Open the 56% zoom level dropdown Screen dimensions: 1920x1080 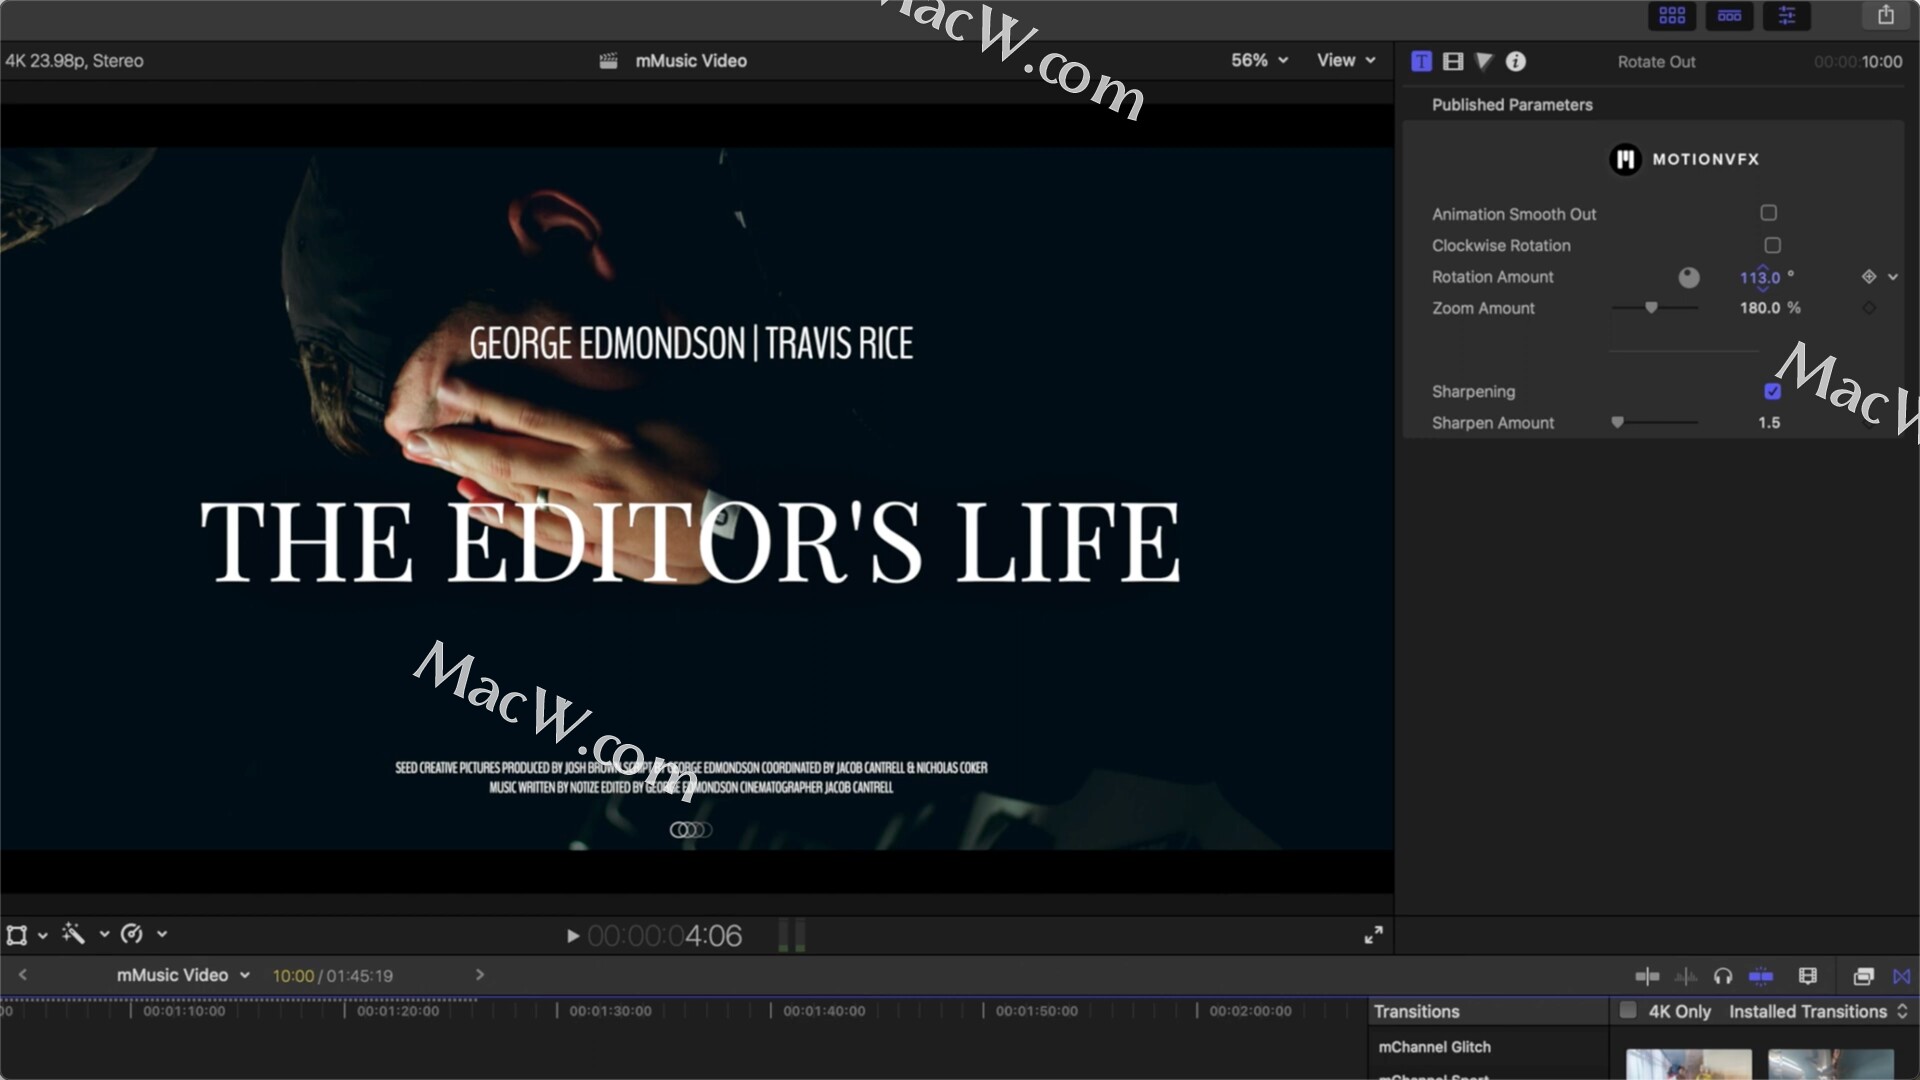(1259, 60)
